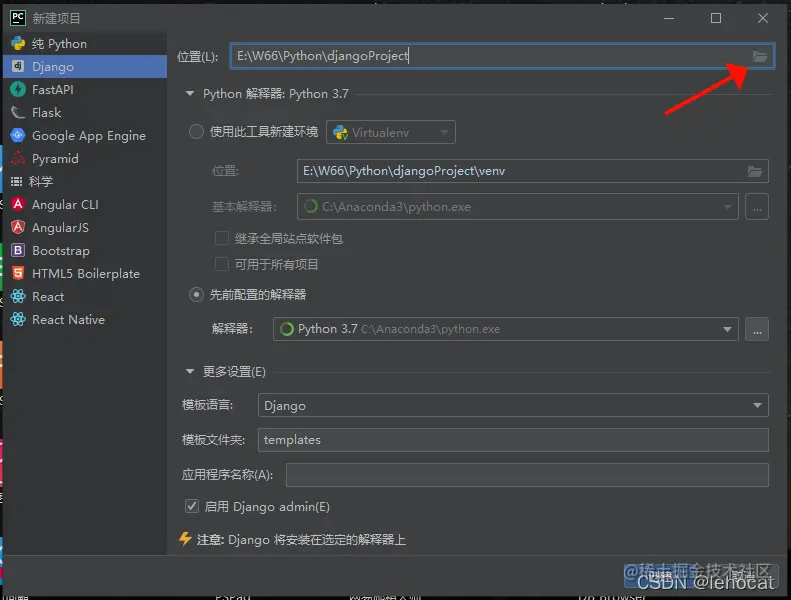Select the Pure Python project icon
The width and height of the screenshot is (791, 600).
[x=18, y=44]
